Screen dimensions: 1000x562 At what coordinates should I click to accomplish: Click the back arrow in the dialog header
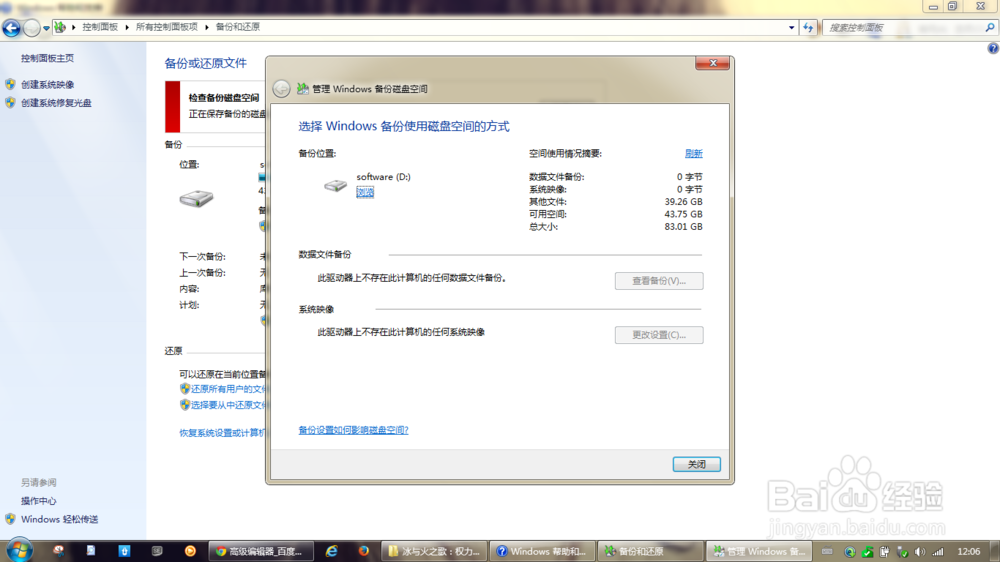(x=281, y=89)
